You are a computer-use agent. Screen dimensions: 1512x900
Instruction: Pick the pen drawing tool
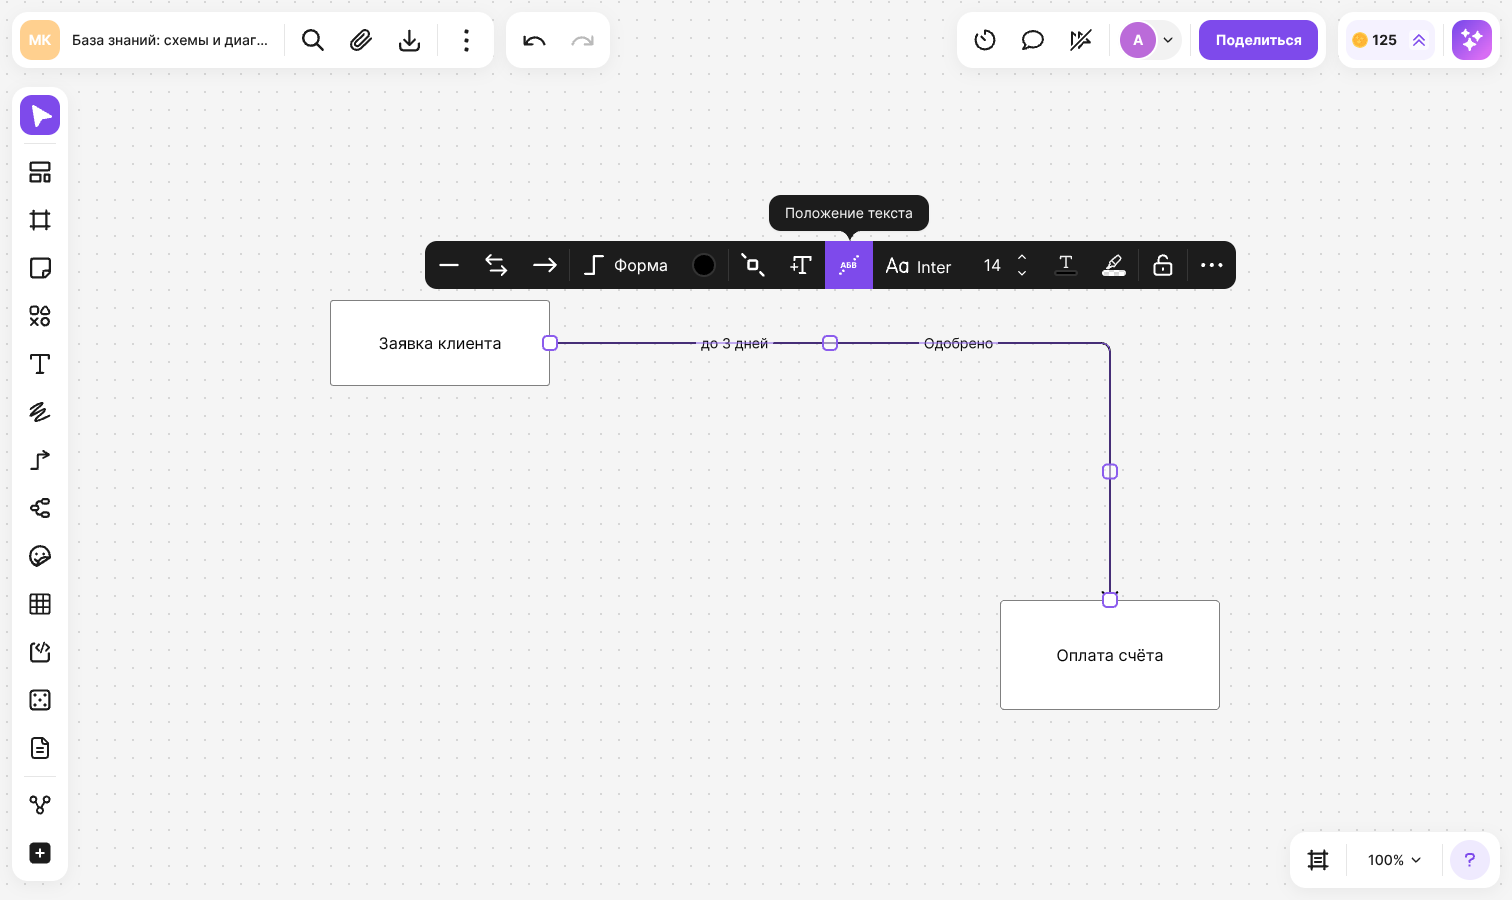click(40, 412)
